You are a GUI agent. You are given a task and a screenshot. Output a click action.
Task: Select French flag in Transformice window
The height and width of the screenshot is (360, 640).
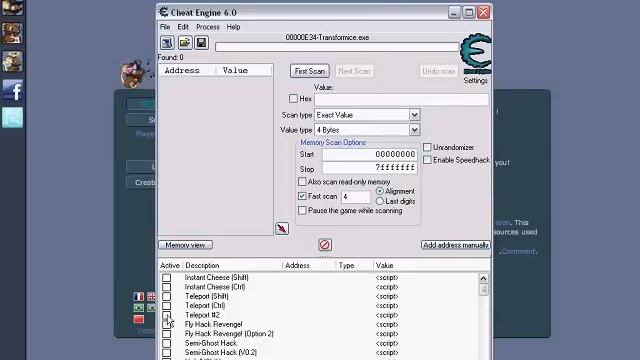pyautogui.click(x=138, y=296)
